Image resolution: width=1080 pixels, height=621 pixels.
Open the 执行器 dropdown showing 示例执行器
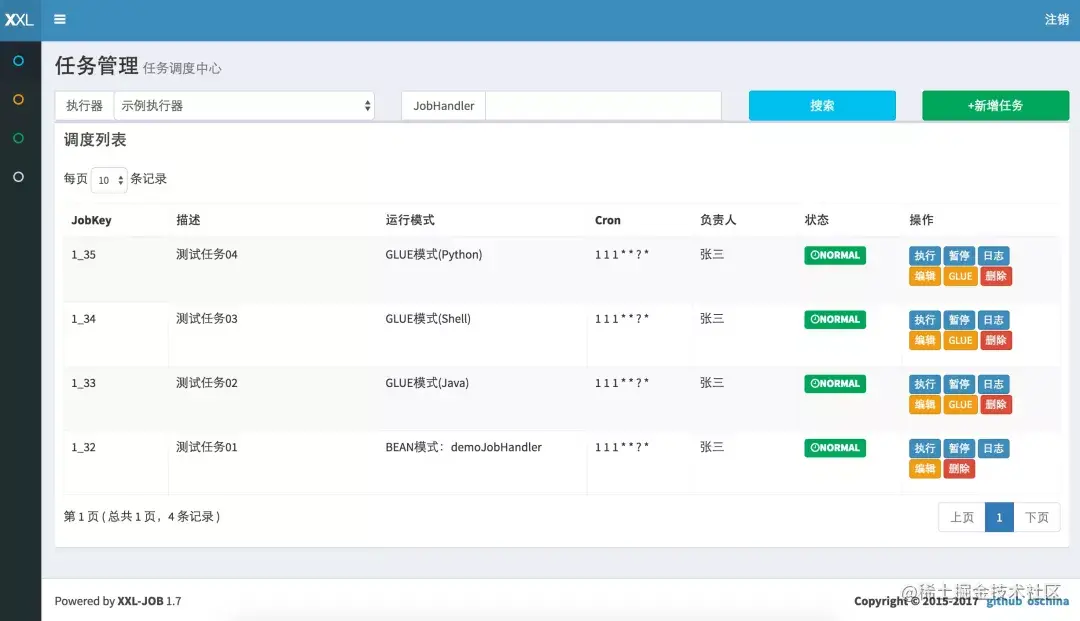point(244,105)
